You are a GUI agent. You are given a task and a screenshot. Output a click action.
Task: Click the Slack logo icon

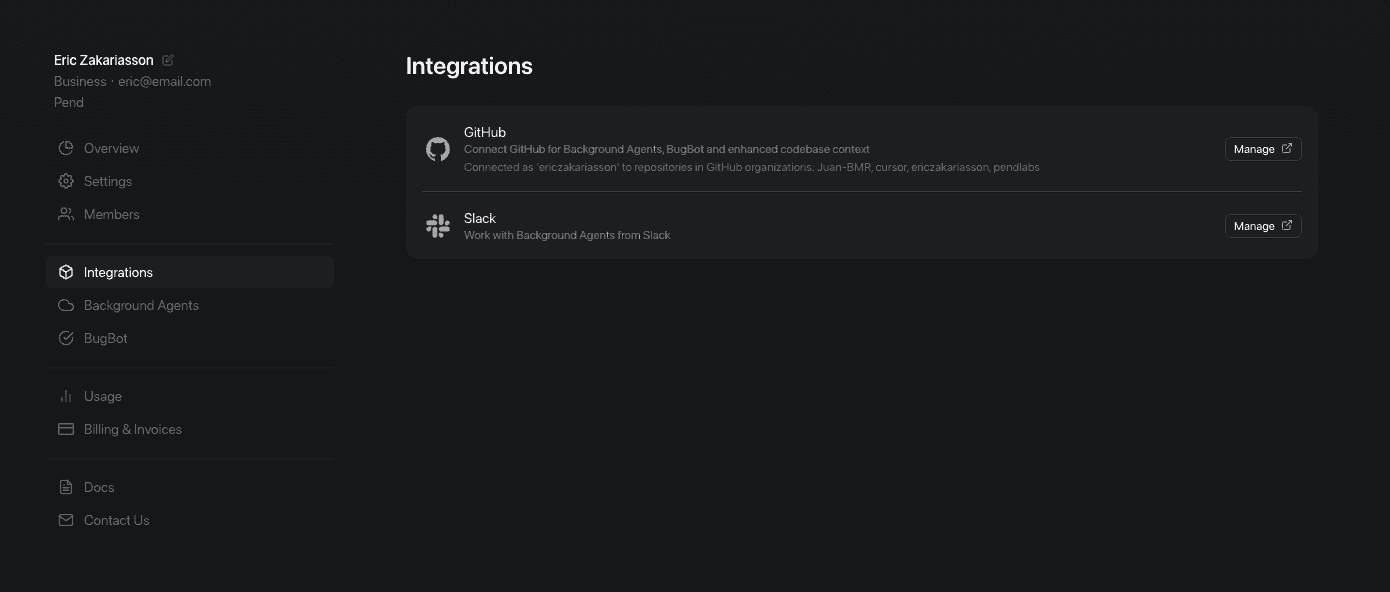coord(437,225)
